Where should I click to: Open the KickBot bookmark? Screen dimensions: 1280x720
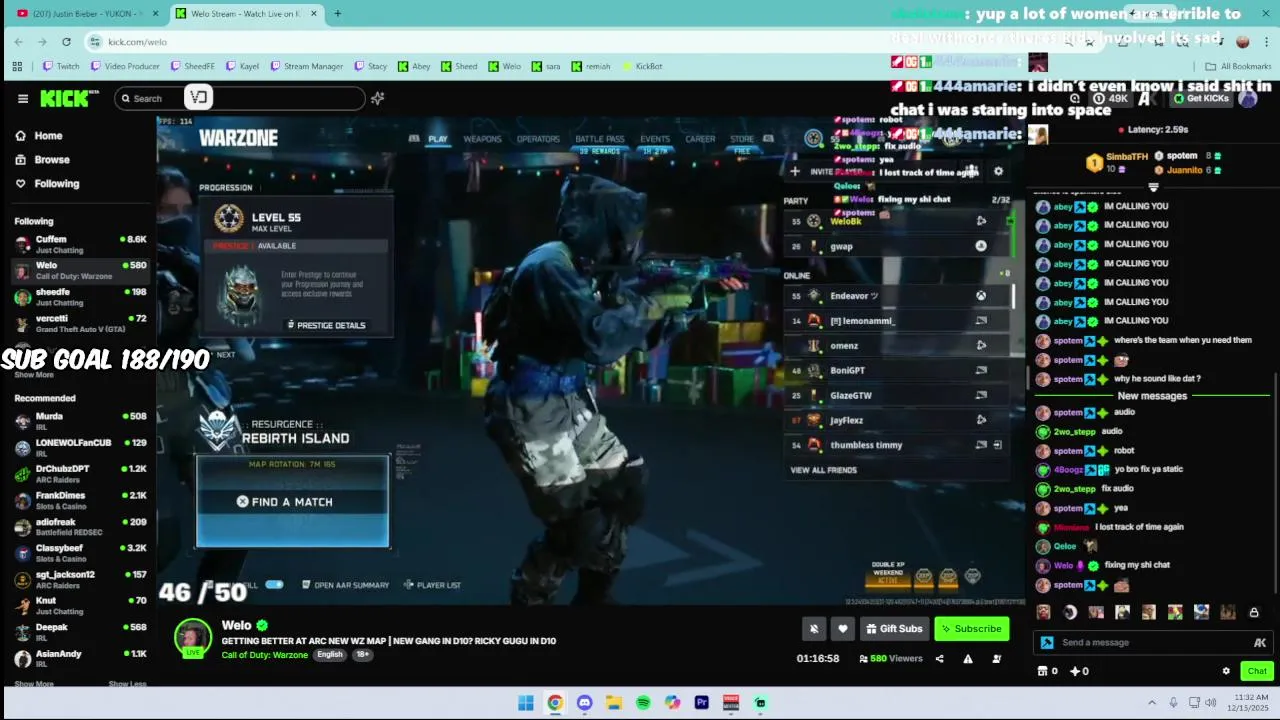pos(642,66)
